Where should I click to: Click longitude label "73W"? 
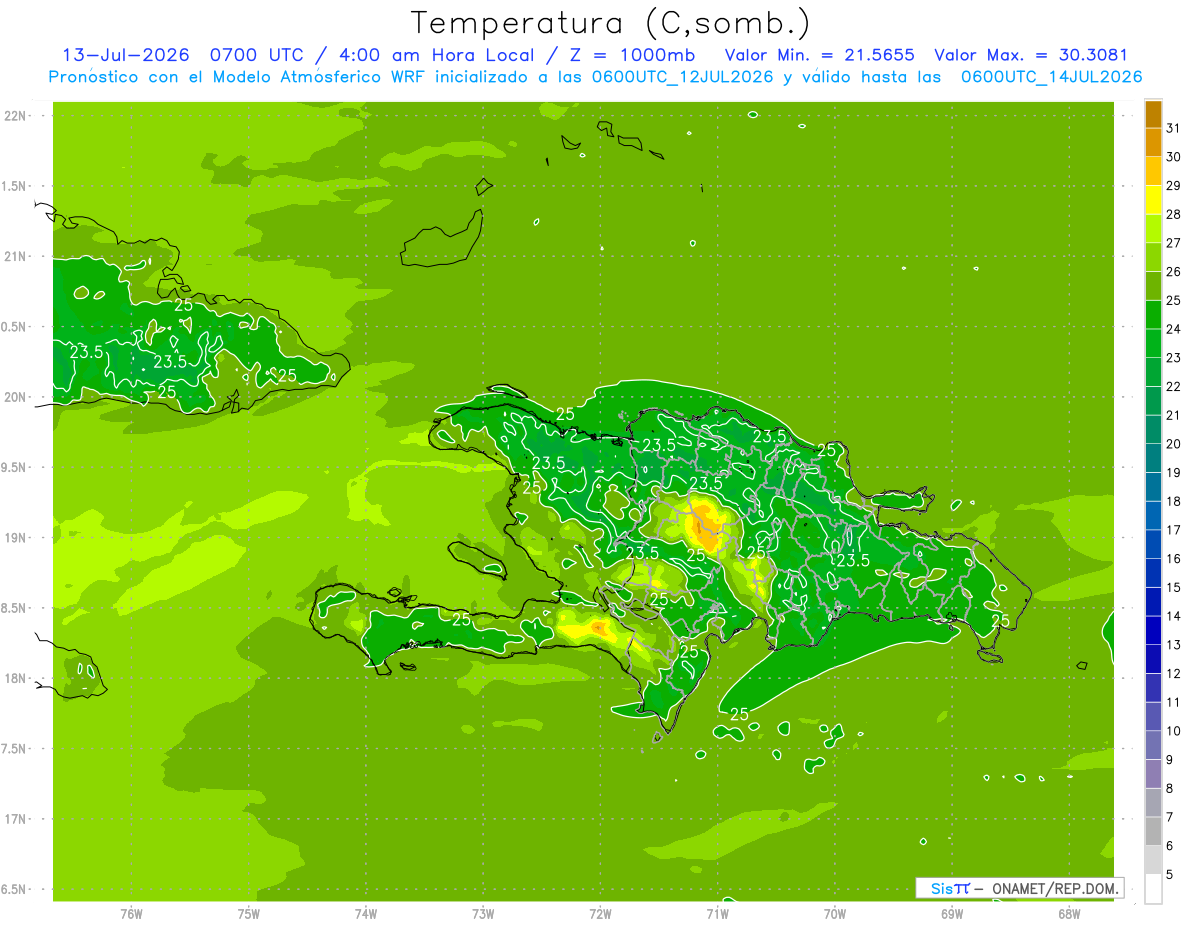[x=483, y=914]
